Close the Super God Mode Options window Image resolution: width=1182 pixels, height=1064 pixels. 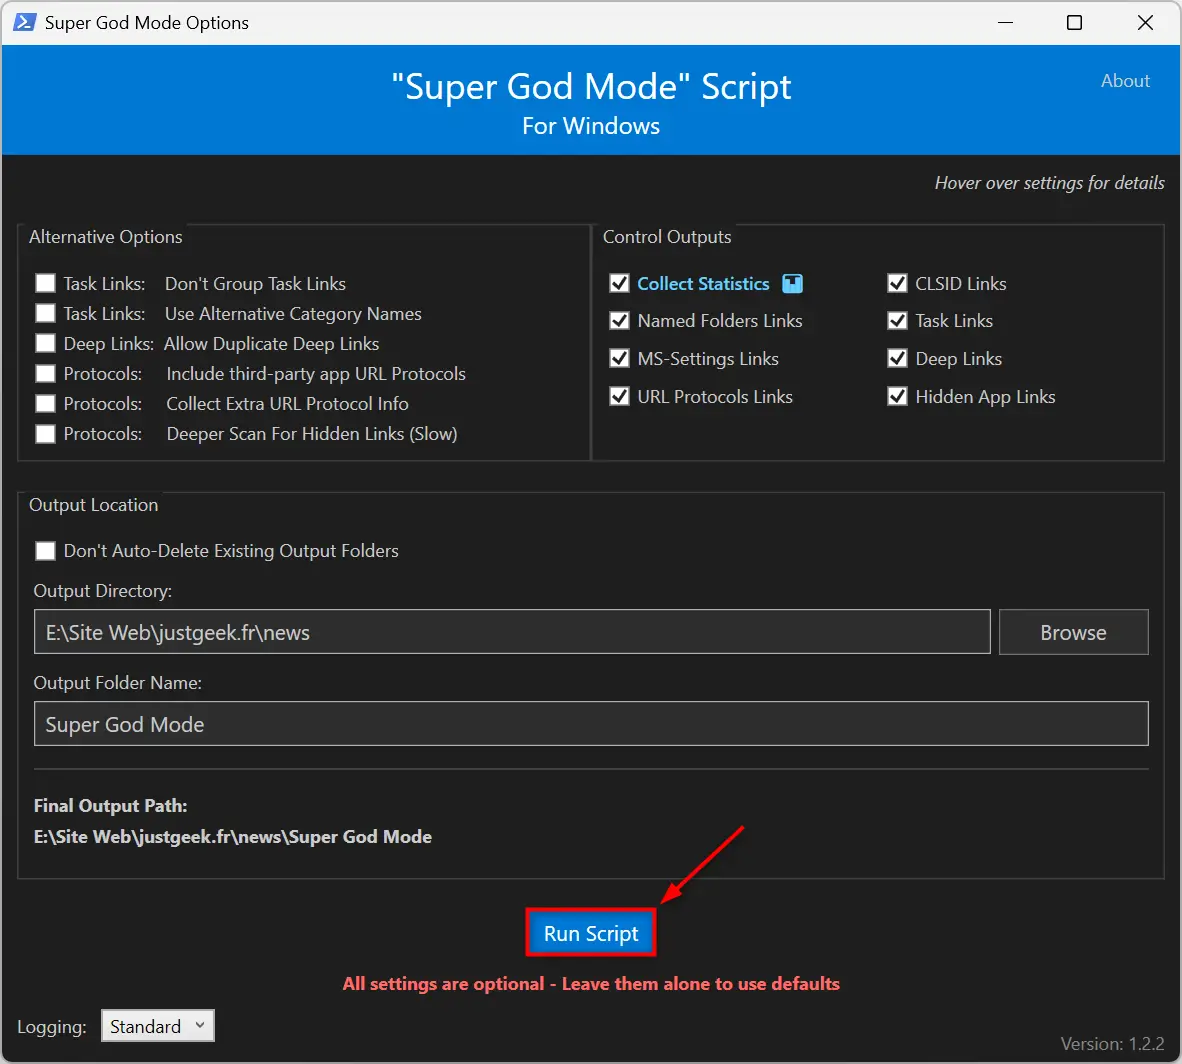1145,23
